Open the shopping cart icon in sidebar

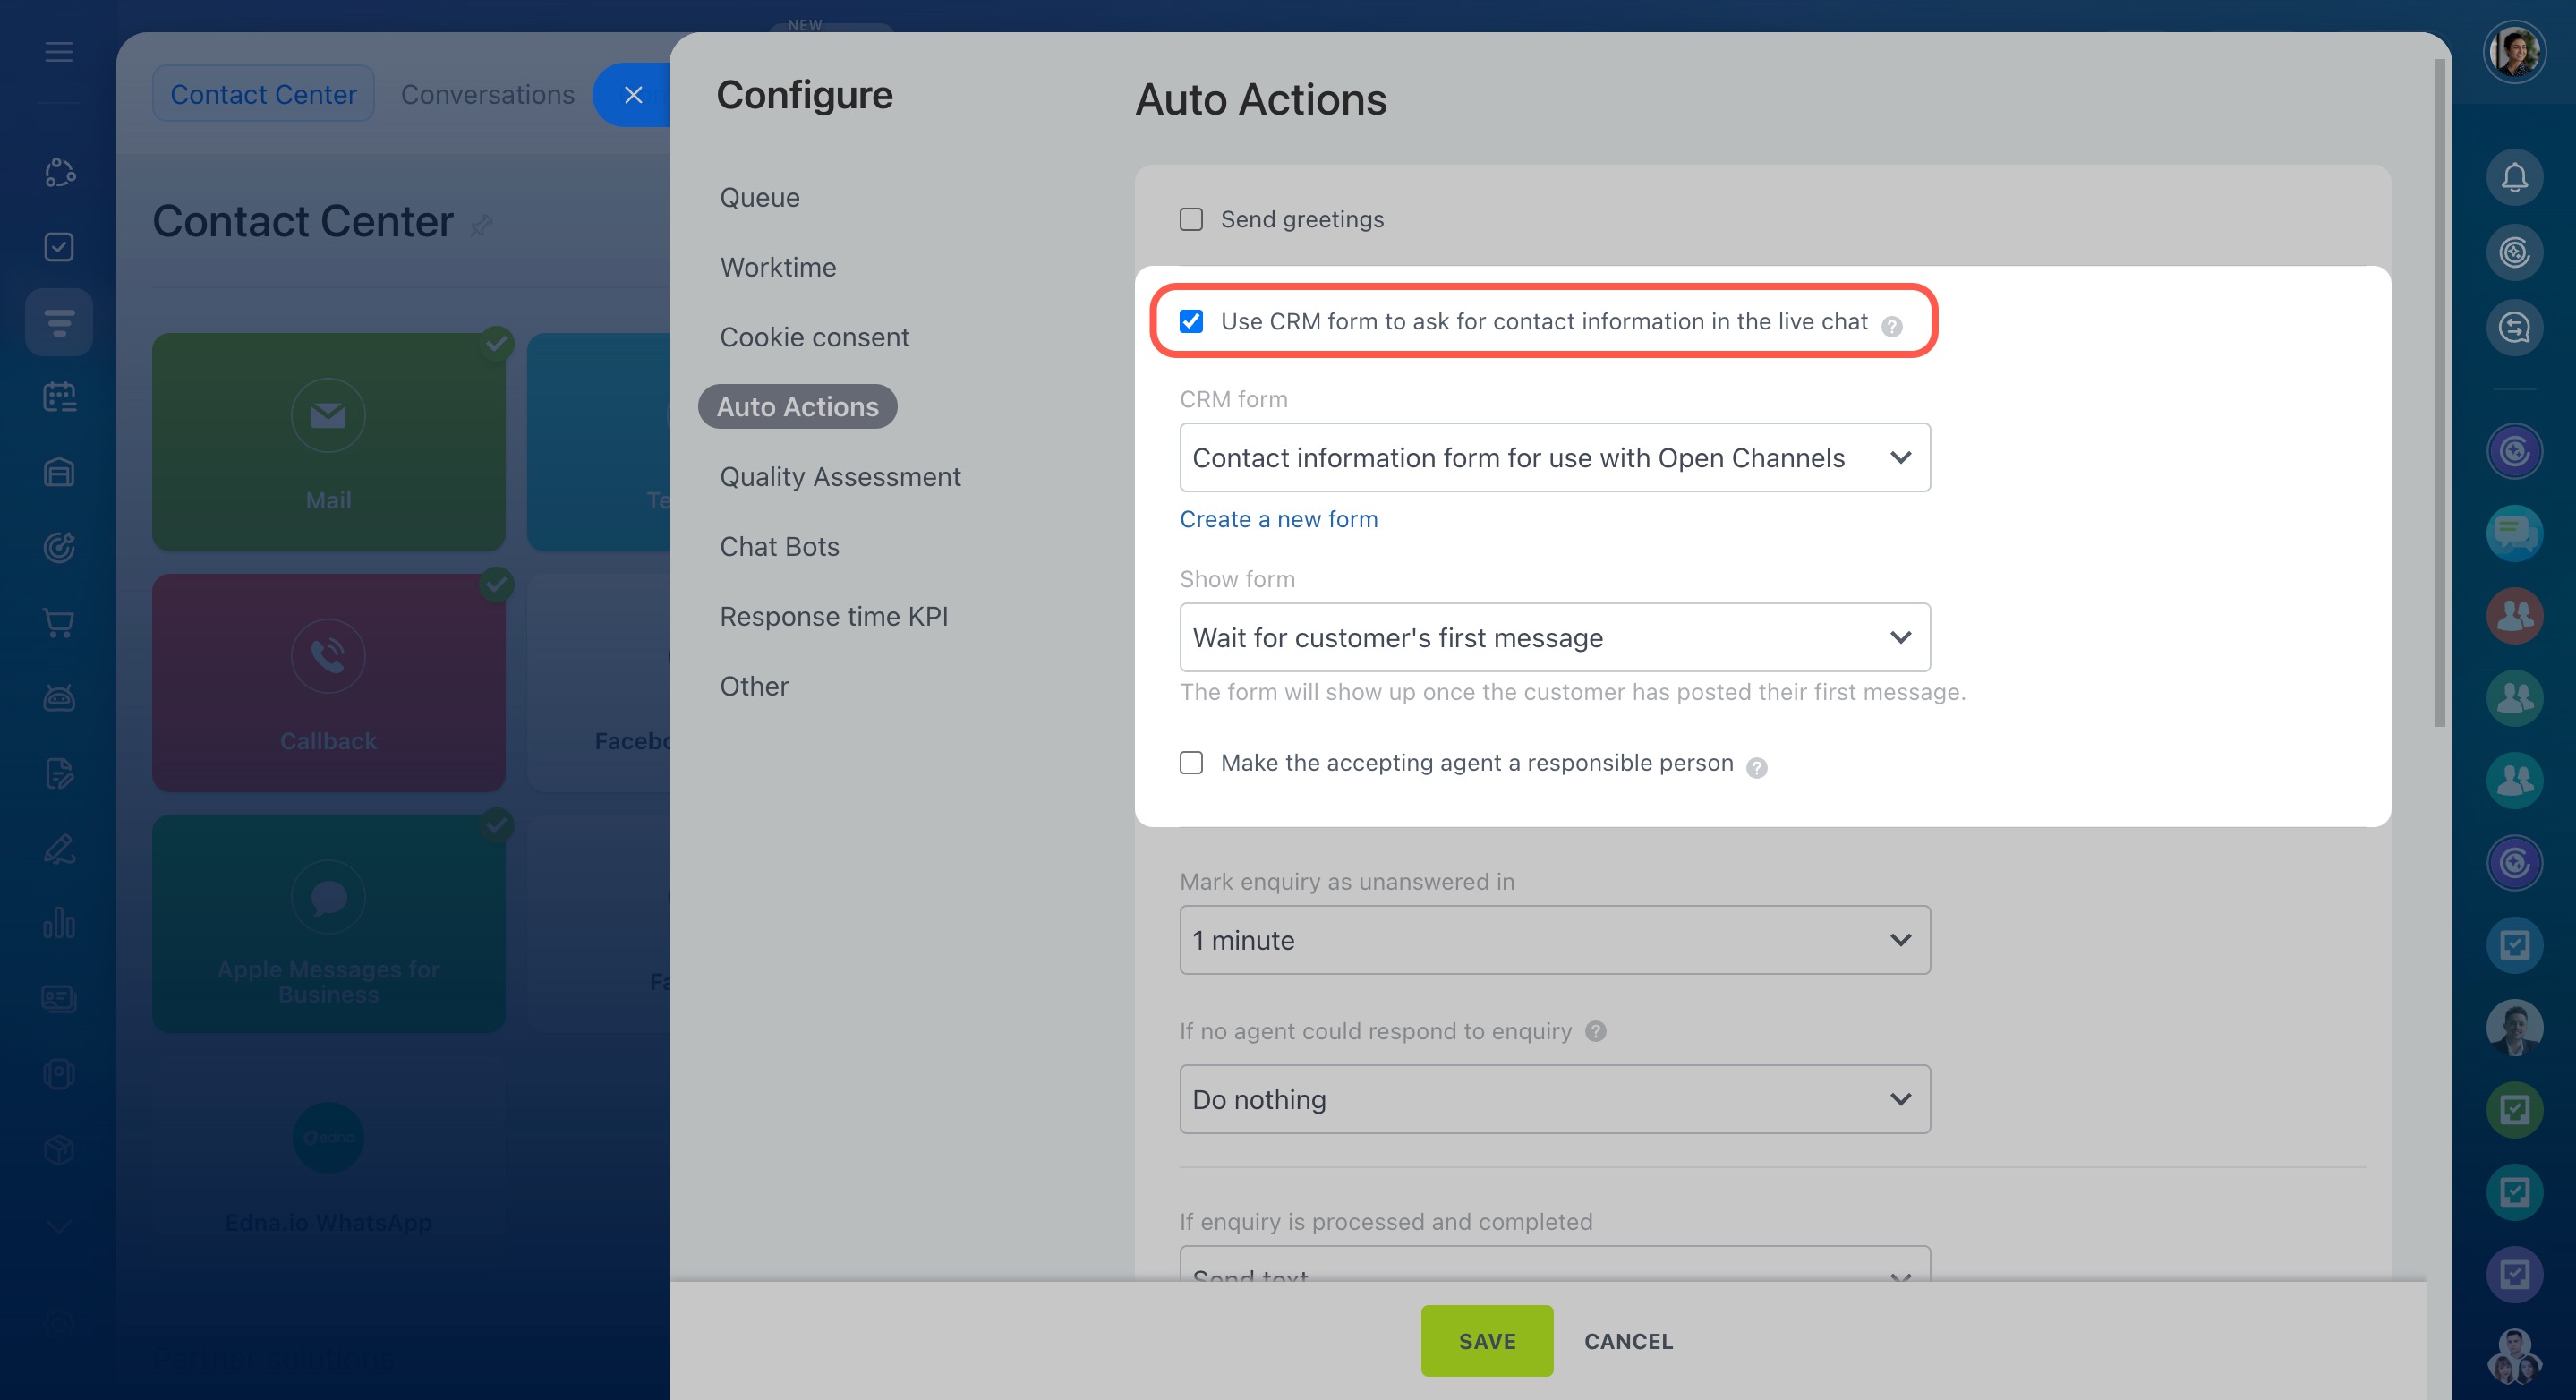59,622
